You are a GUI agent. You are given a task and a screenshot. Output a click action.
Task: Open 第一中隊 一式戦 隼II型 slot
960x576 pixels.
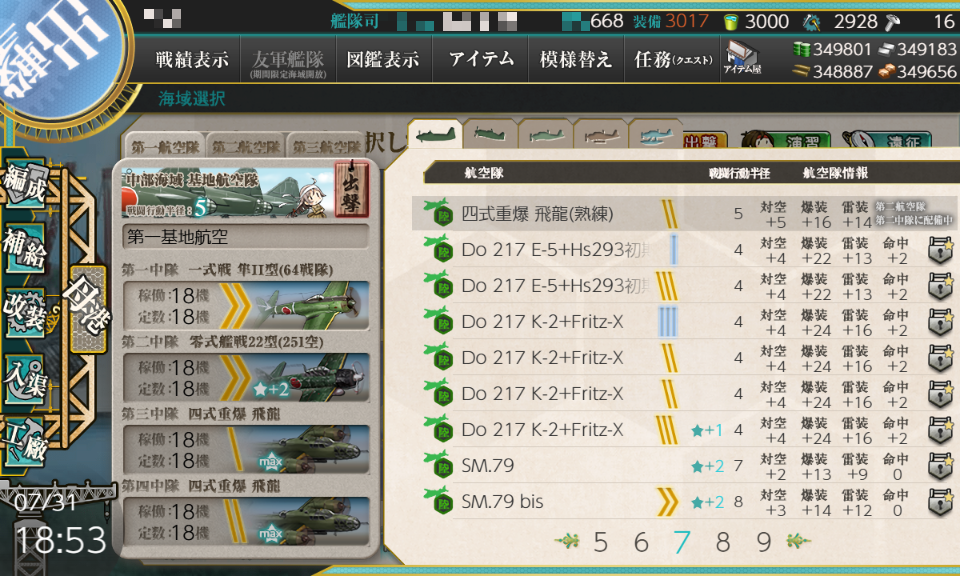pyautogui.click(x=246, y=305)
